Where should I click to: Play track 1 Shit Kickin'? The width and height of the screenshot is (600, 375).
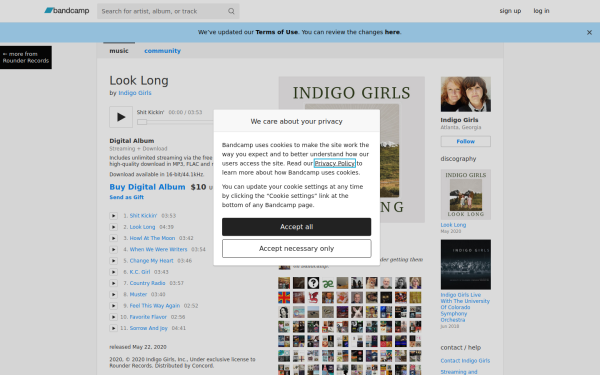coord(114,216)
